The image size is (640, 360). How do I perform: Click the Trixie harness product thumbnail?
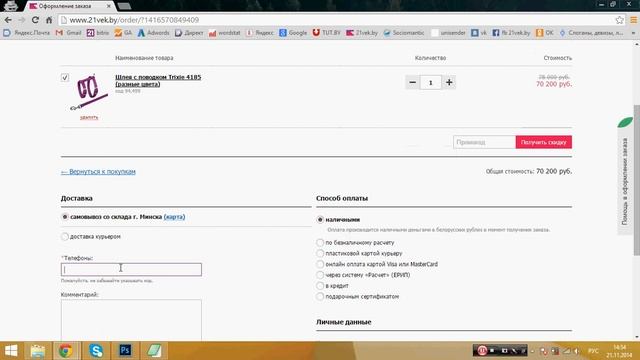tap(89, 92)
